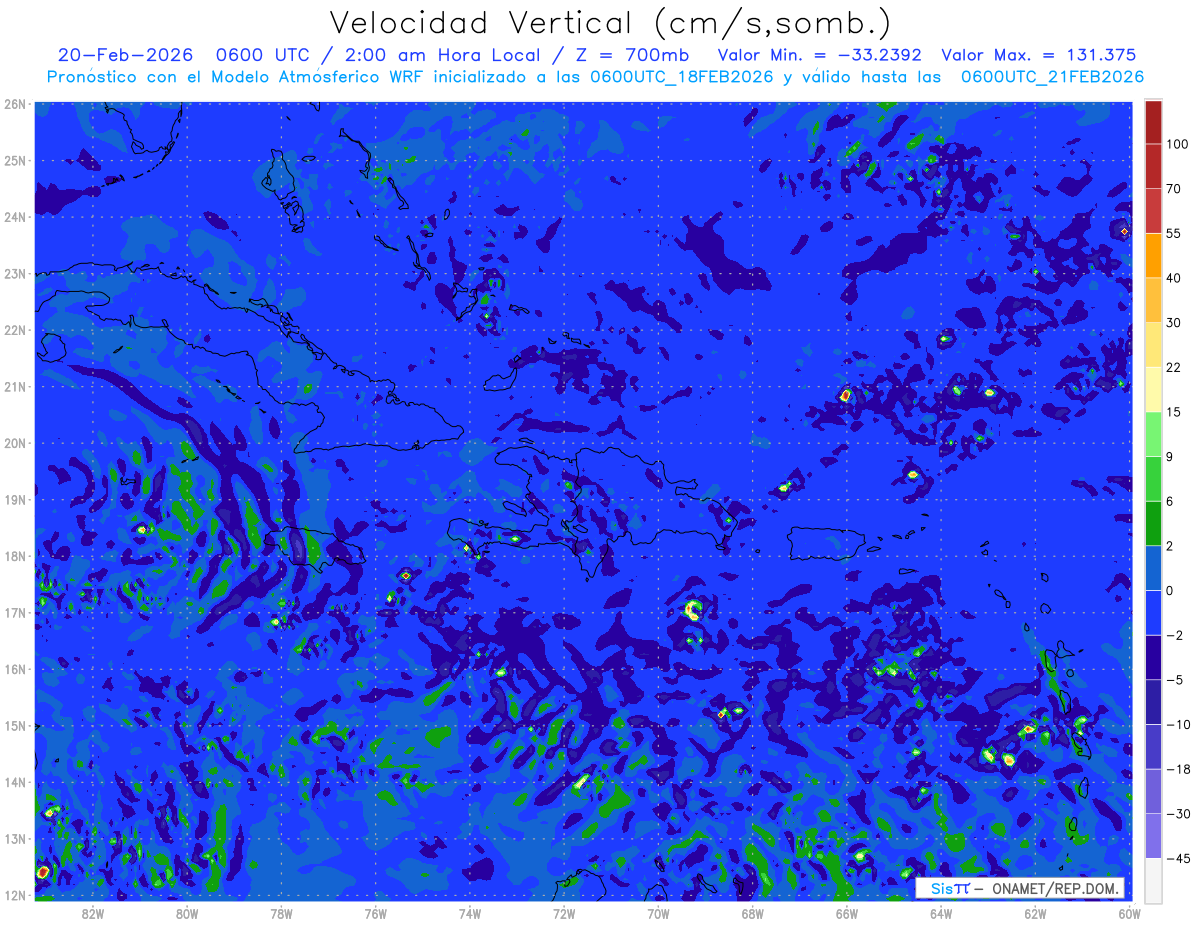The image size is (1200, 927).
Task: Click the colorbar label '100'
Action: coord(1177,144)
